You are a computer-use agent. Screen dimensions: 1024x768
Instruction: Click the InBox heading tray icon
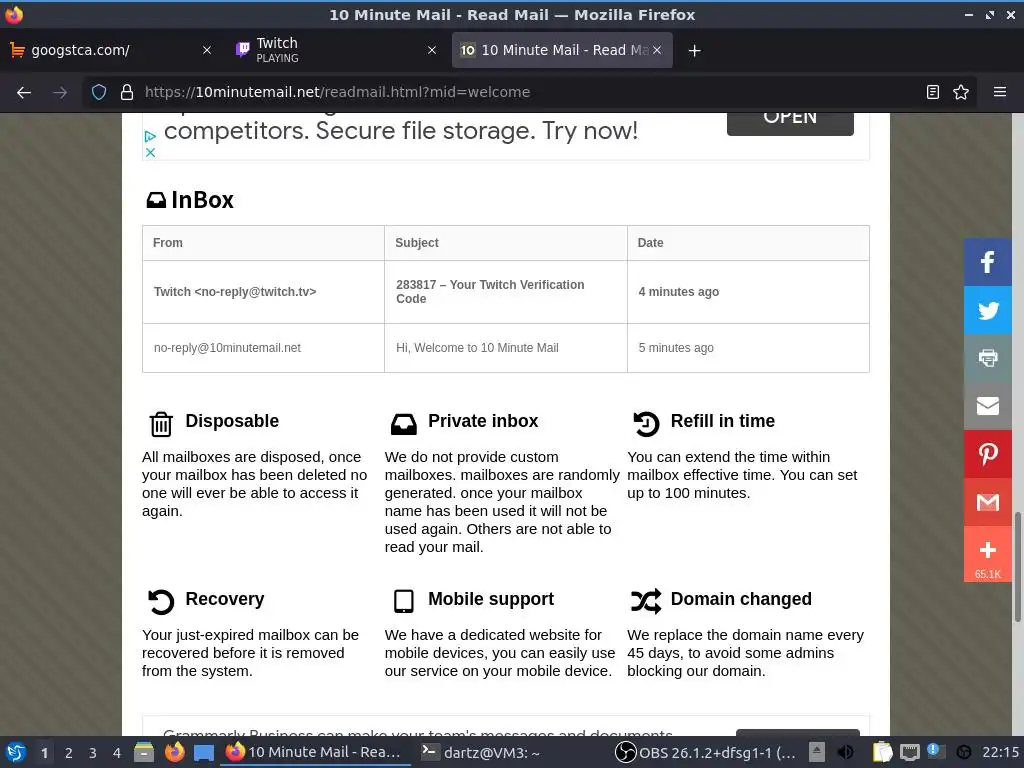coord(156,200)
